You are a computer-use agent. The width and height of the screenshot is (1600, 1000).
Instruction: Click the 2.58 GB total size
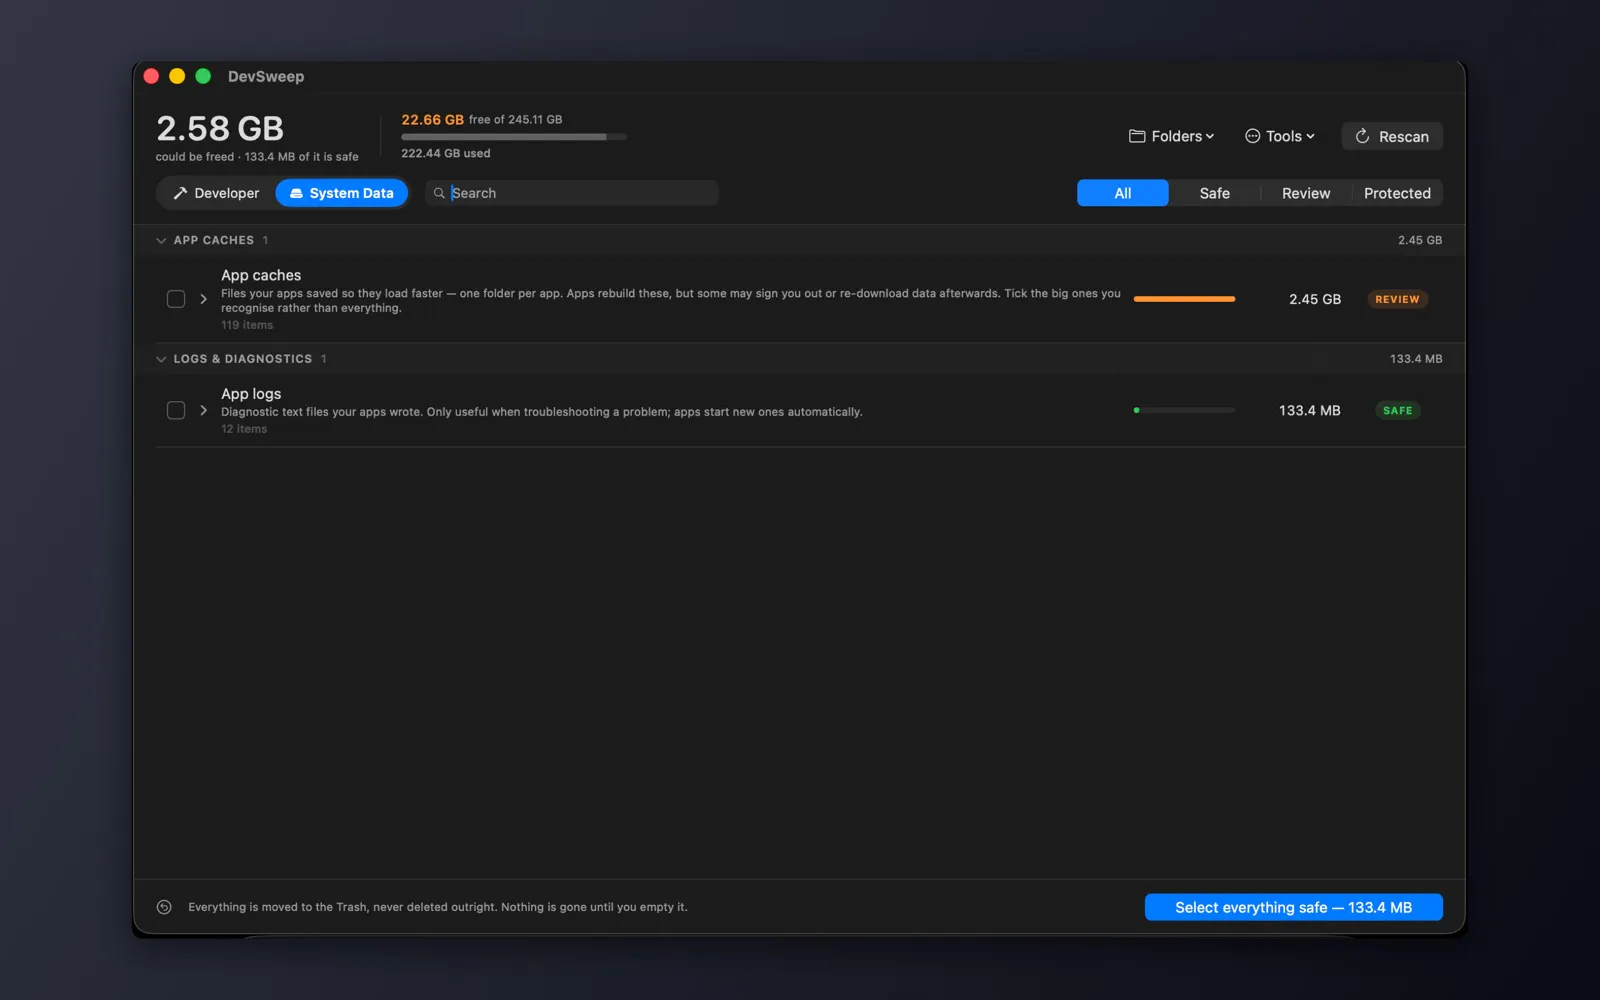[x=220, y=128]
